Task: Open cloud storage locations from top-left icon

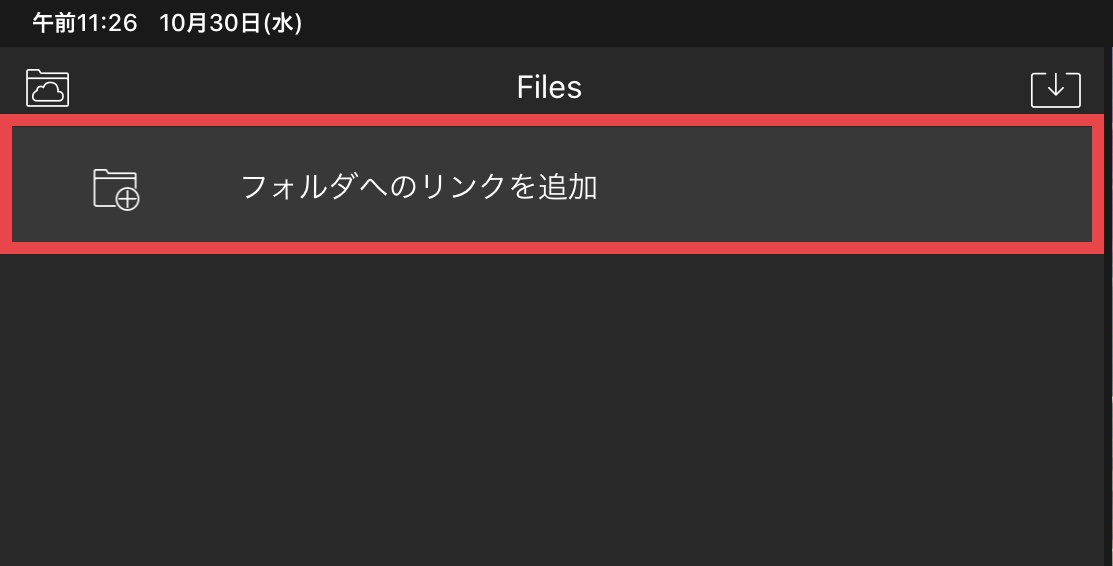Action: (47, 88)
